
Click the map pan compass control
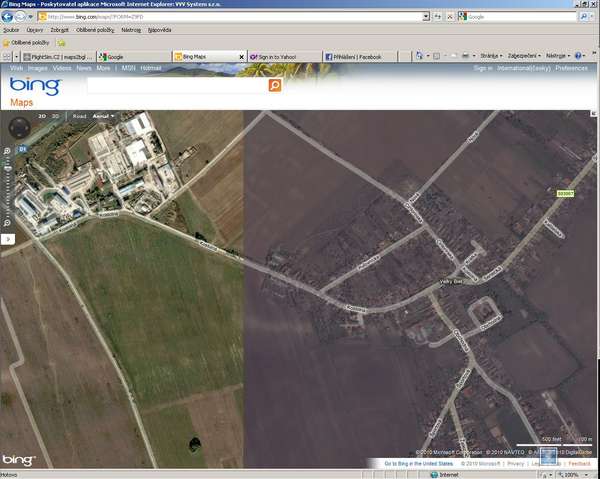20,127
